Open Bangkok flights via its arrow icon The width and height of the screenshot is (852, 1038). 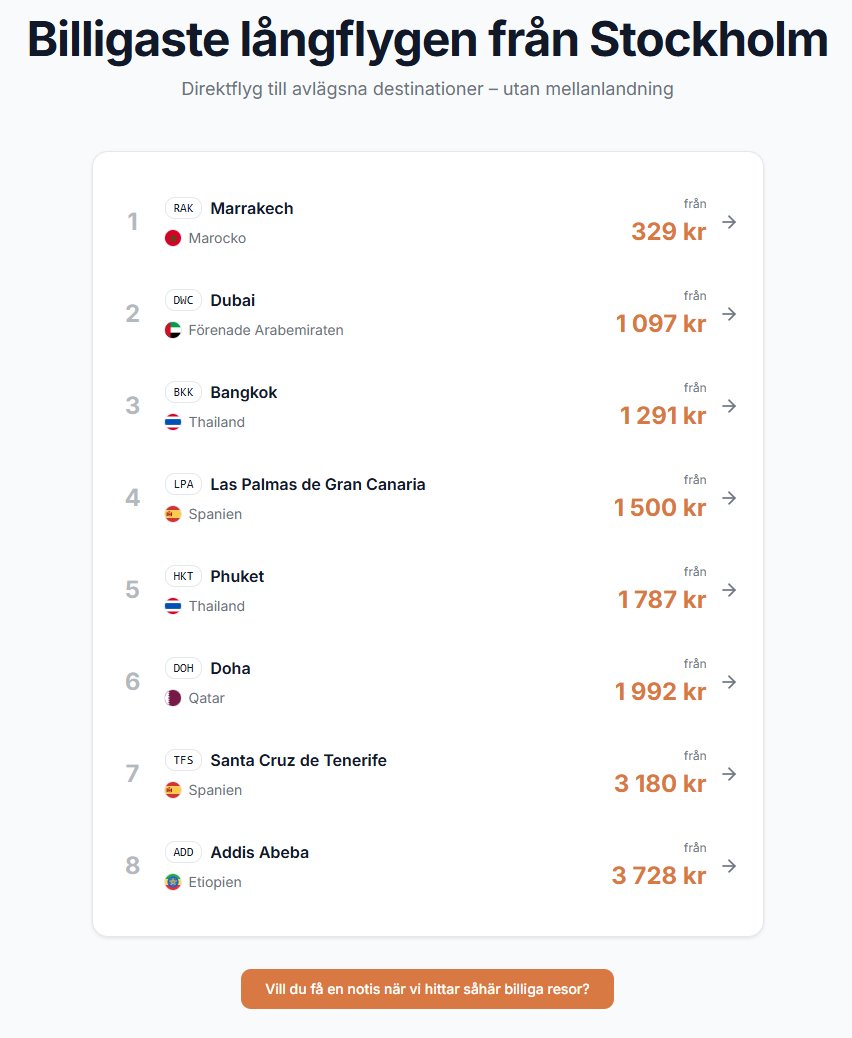(729, 406)
